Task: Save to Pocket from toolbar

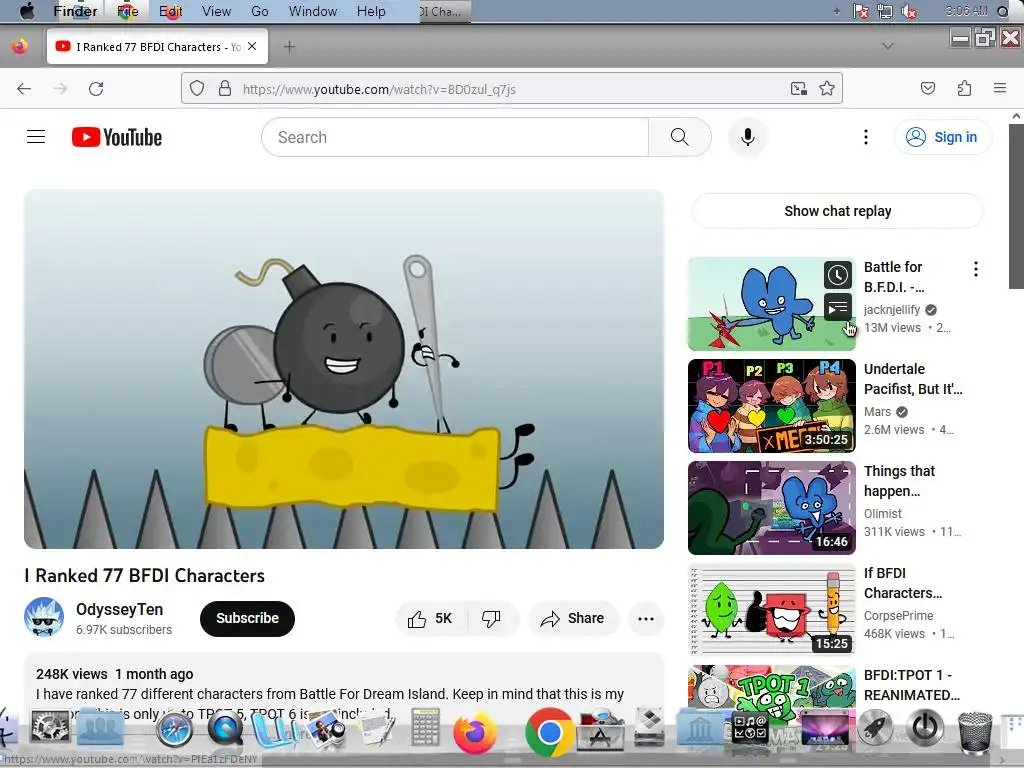Action: [x=928, y=88]
